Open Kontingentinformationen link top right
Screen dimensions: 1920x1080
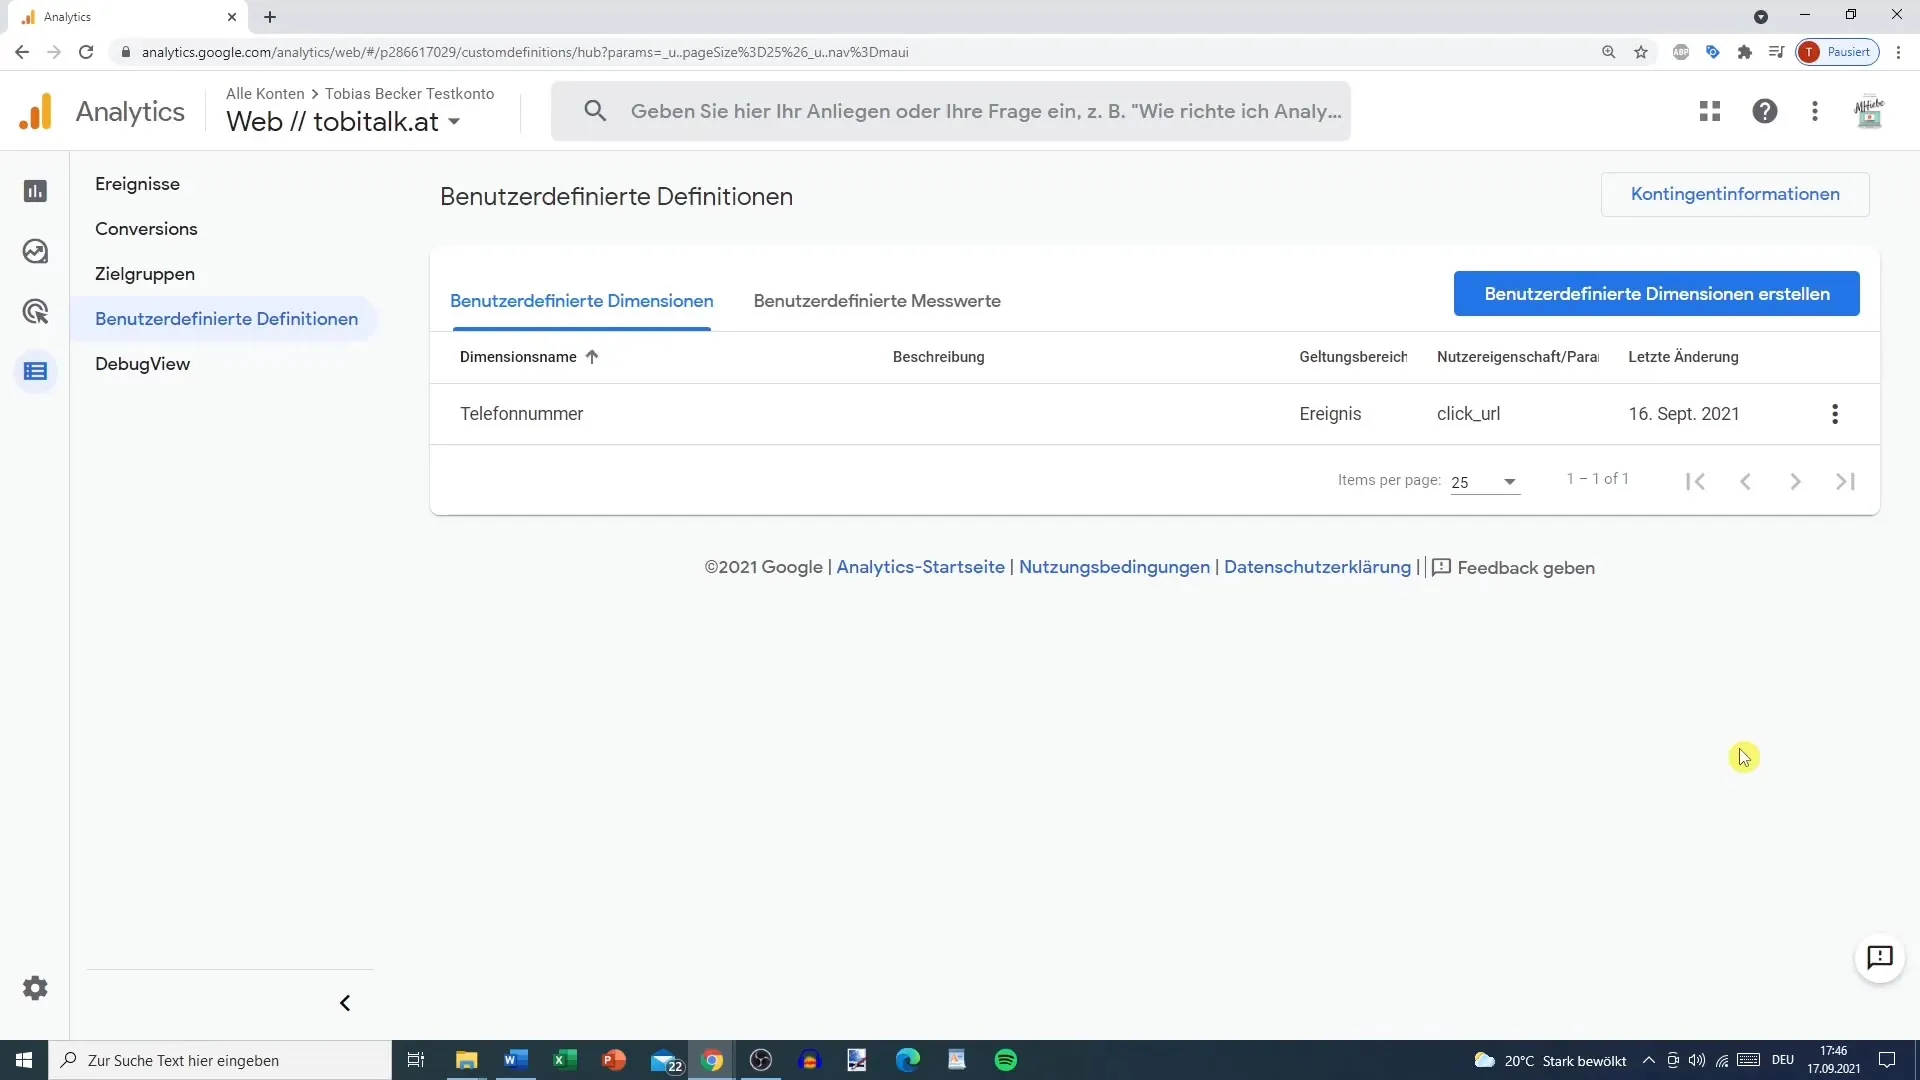tap(1735, 194)
